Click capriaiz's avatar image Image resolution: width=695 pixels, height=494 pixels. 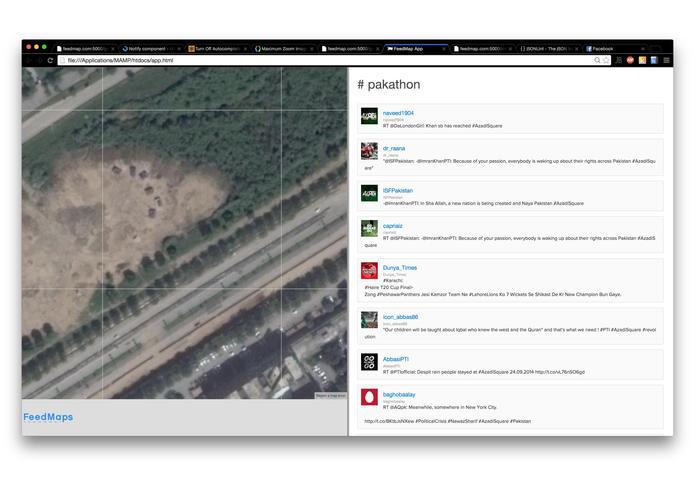(369, 229)
